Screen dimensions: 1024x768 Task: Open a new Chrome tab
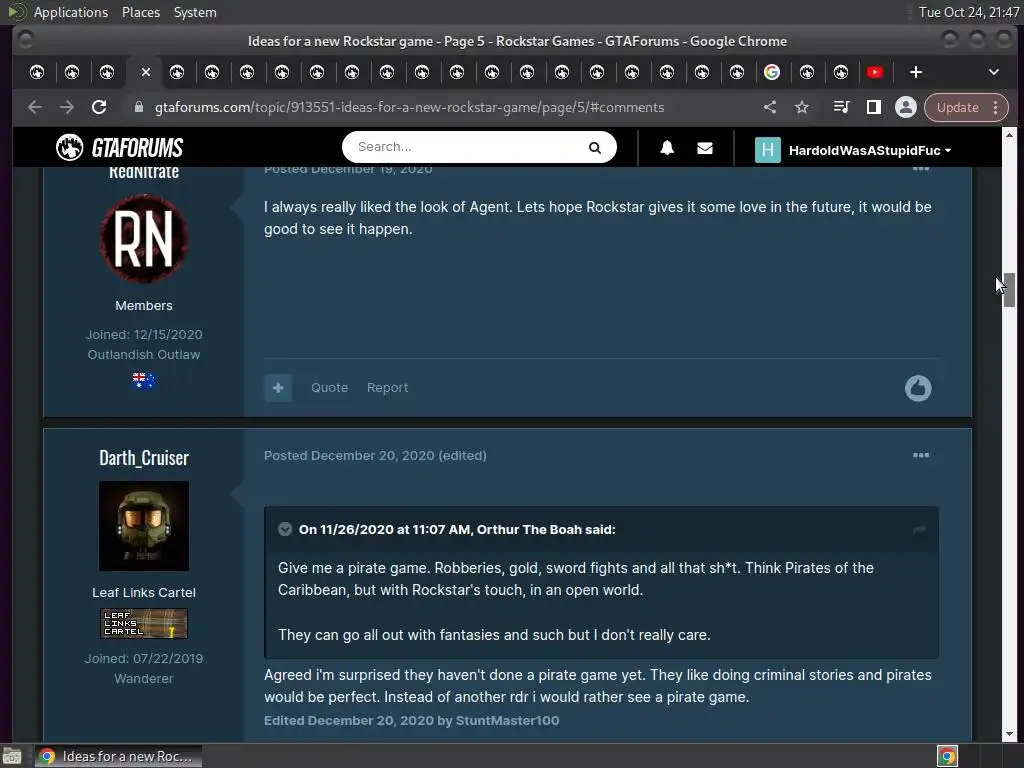[916, 72]
